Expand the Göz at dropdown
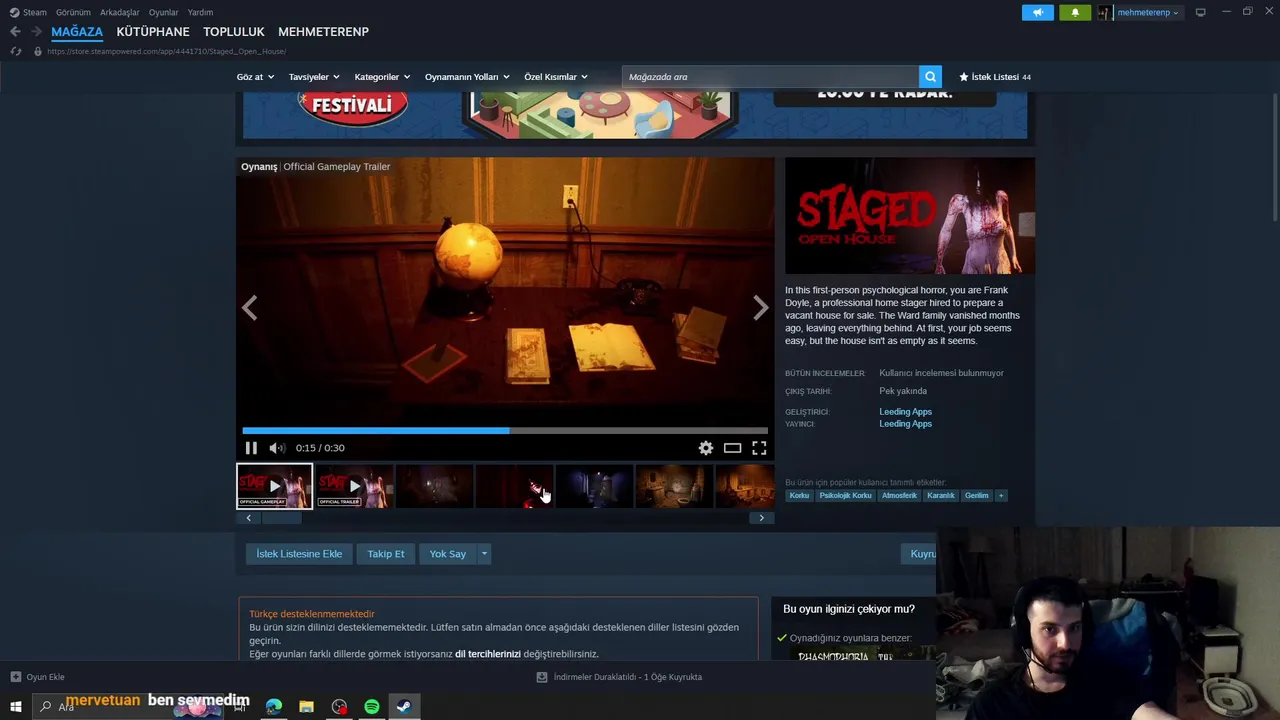 pyautogui.click(x=255, y=77)
